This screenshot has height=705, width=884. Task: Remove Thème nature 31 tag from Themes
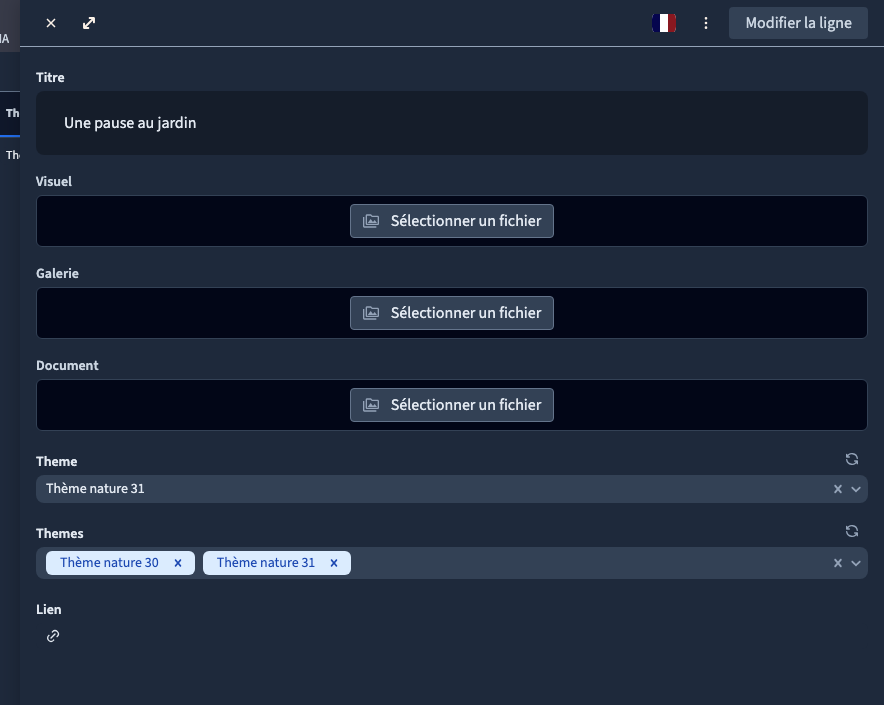334,563
